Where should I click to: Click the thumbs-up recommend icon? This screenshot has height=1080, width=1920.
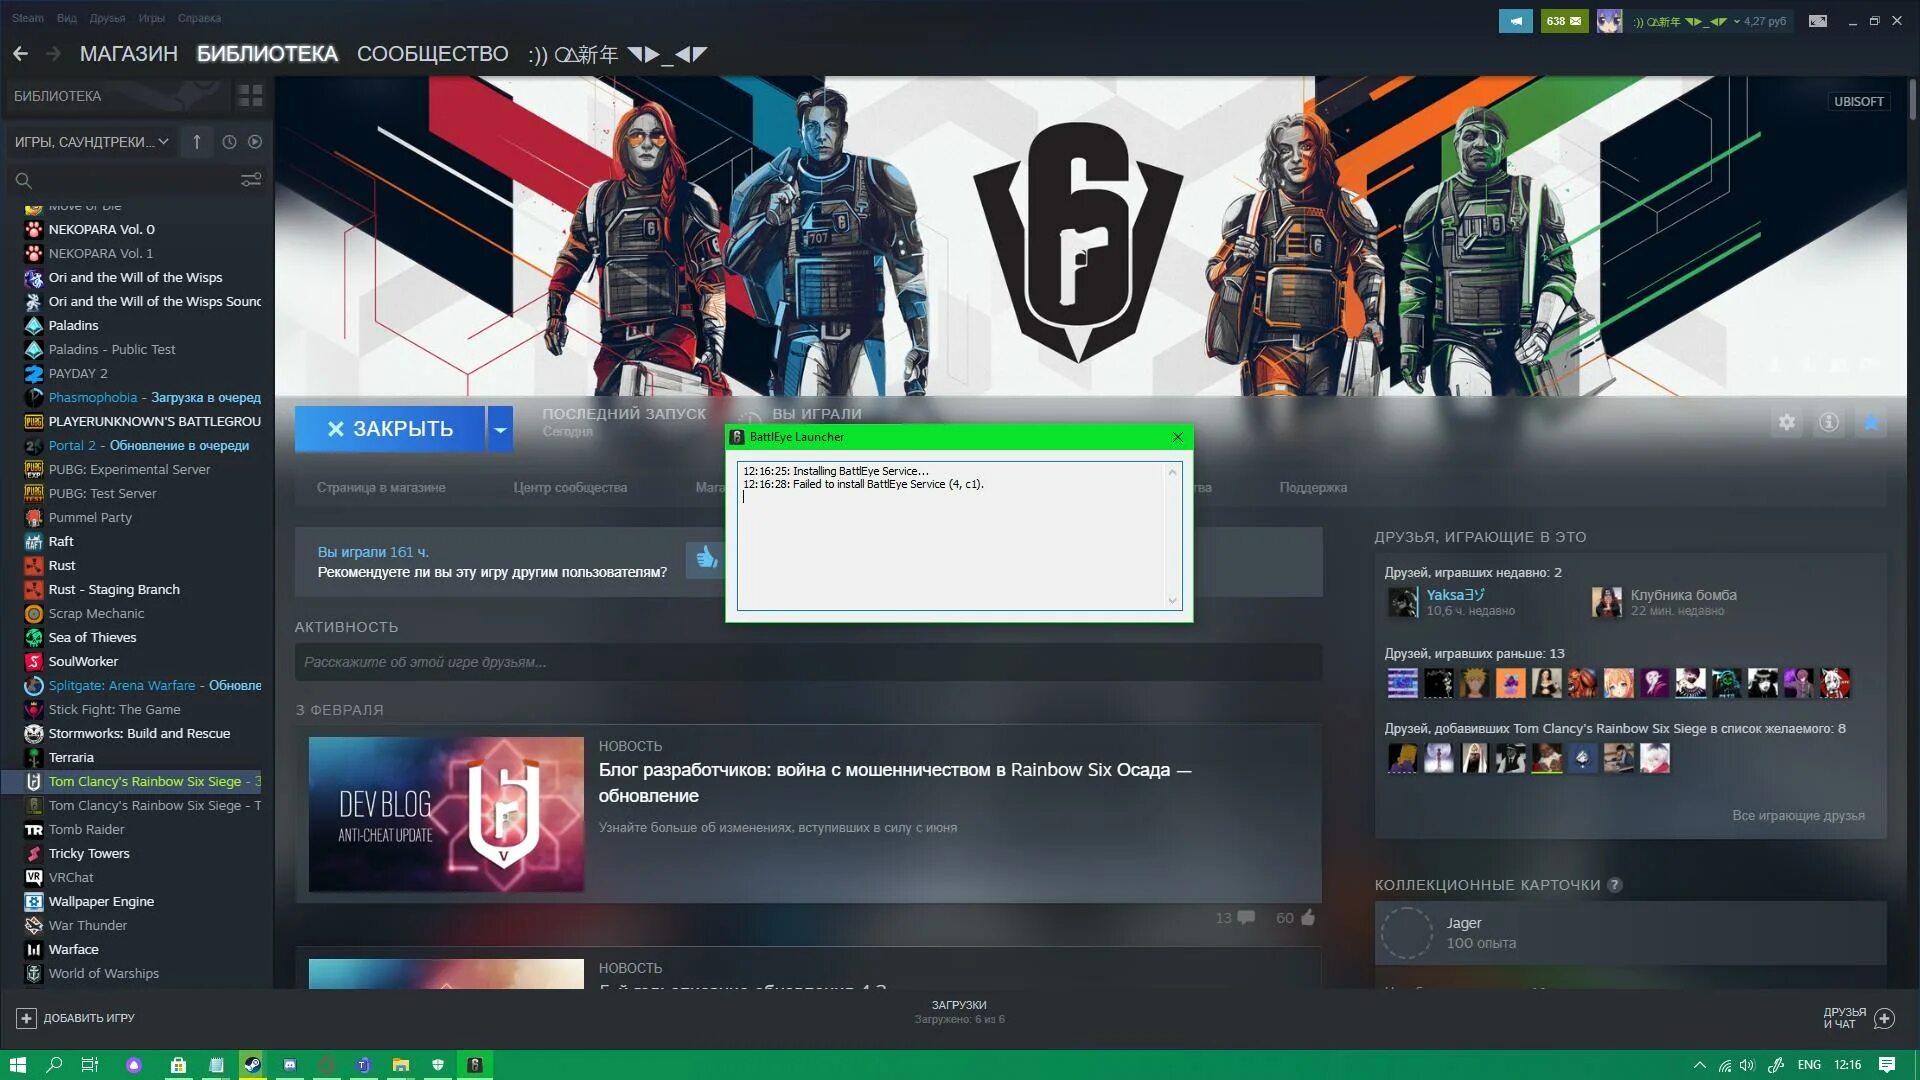click(706, 559)
